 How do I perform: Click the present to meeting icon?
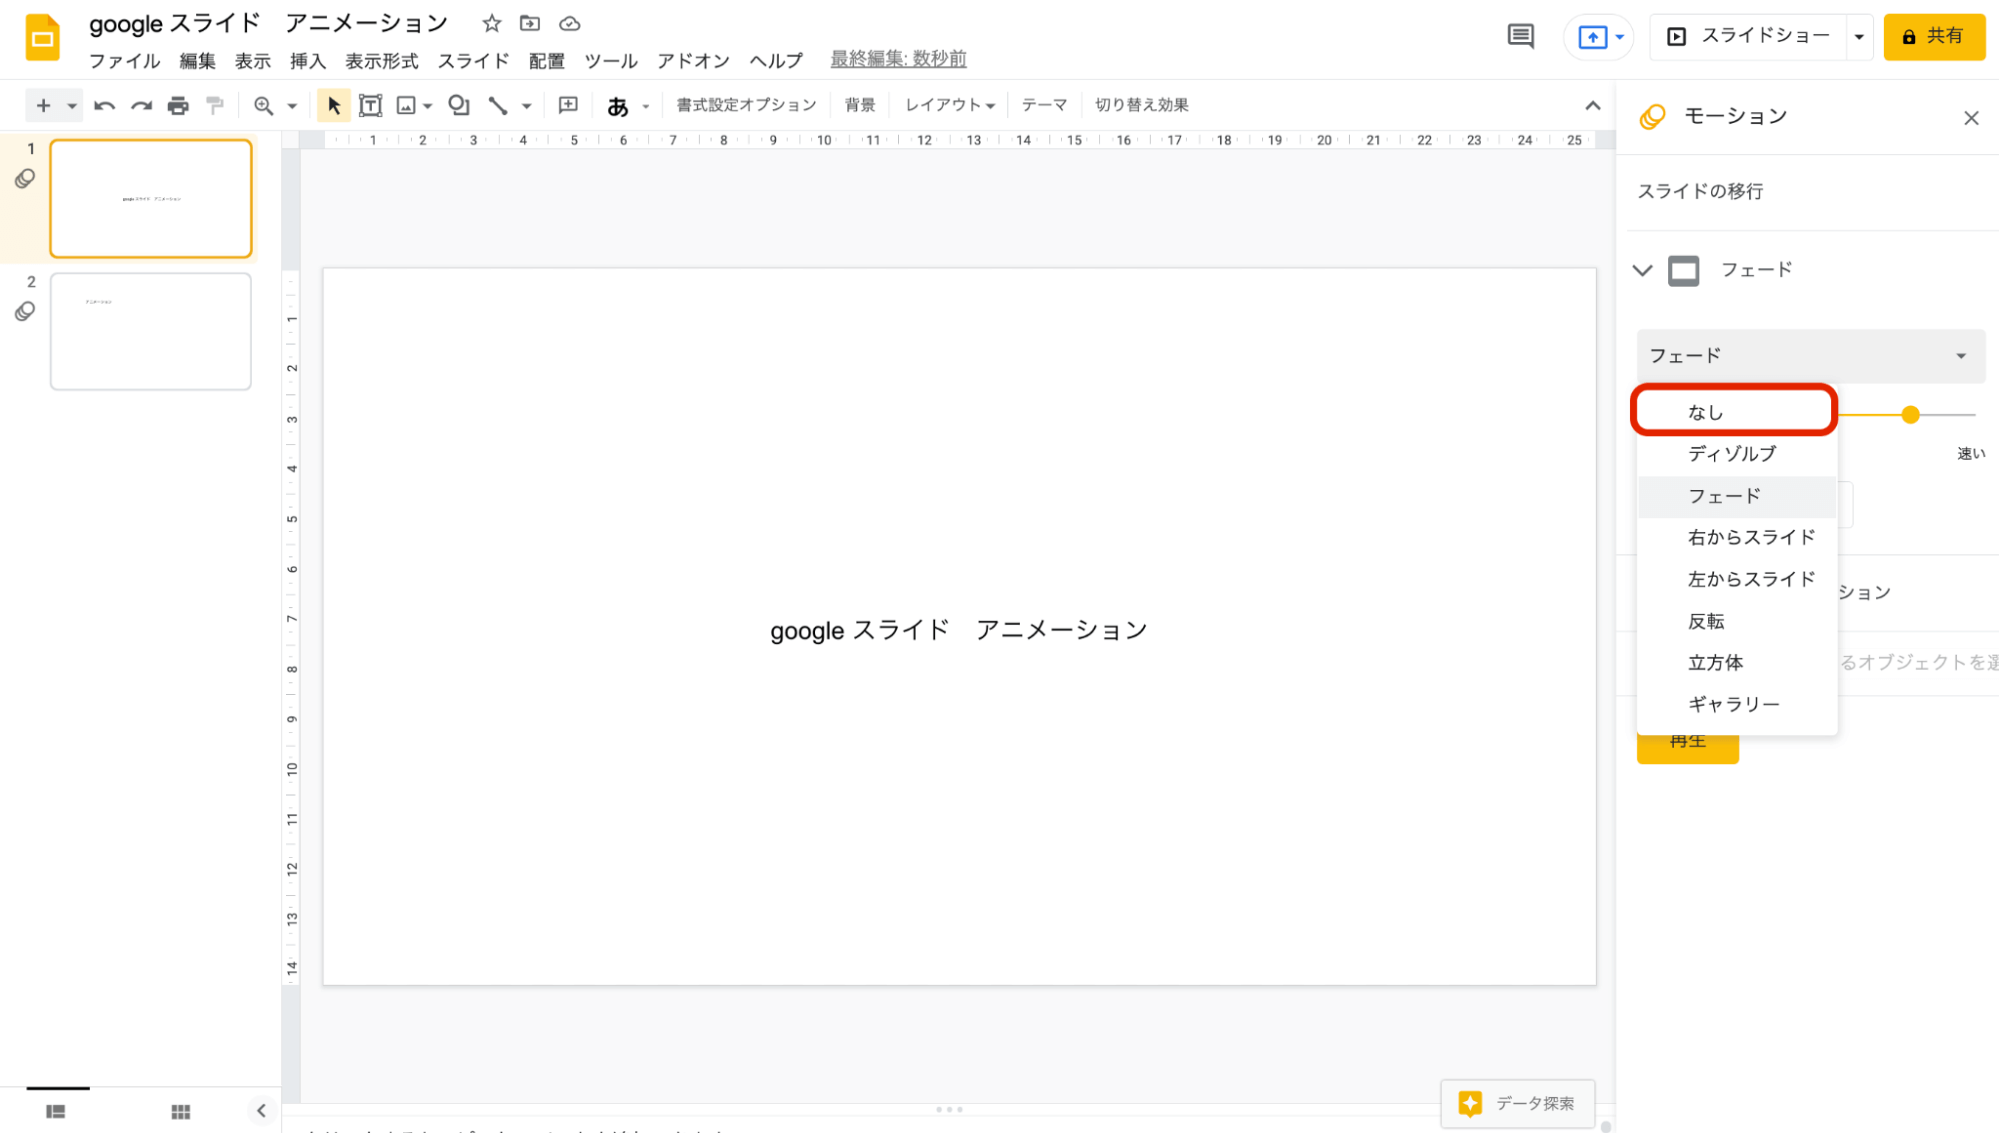click(x=1592, y=37)
